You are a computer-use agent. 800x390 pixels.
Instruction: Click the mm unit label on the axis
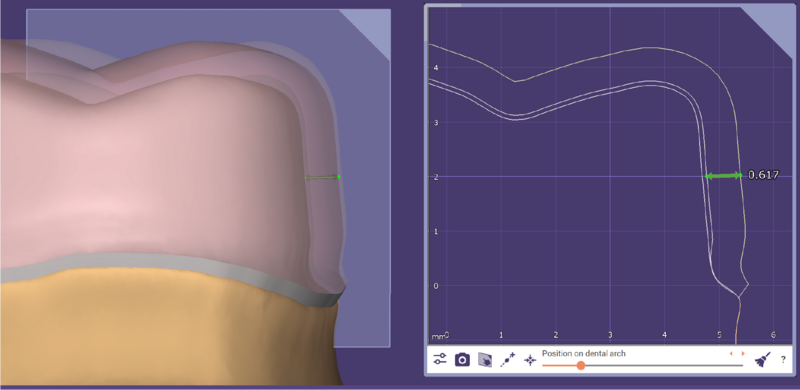438,337
